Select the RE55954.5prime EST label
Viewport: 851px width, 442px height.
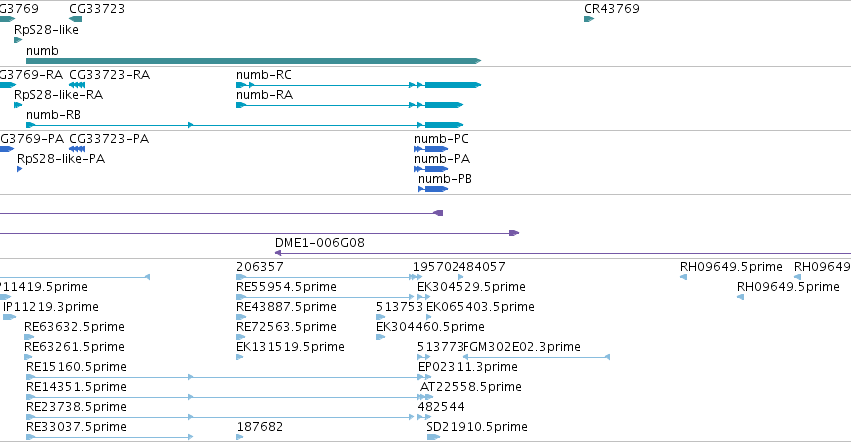pos(286,287)
